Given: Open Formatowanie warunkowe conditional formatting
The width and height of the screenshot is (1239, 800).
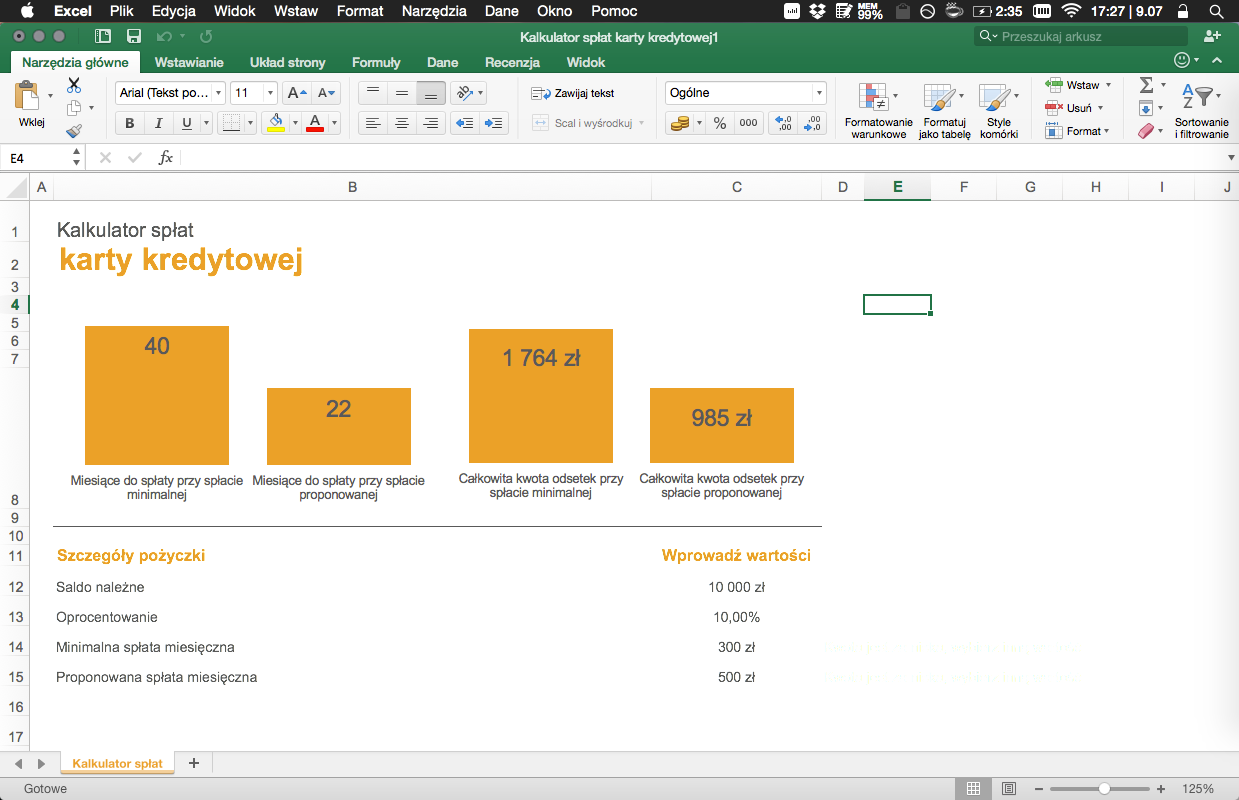Looking at the screenshot, I should 877,110.
